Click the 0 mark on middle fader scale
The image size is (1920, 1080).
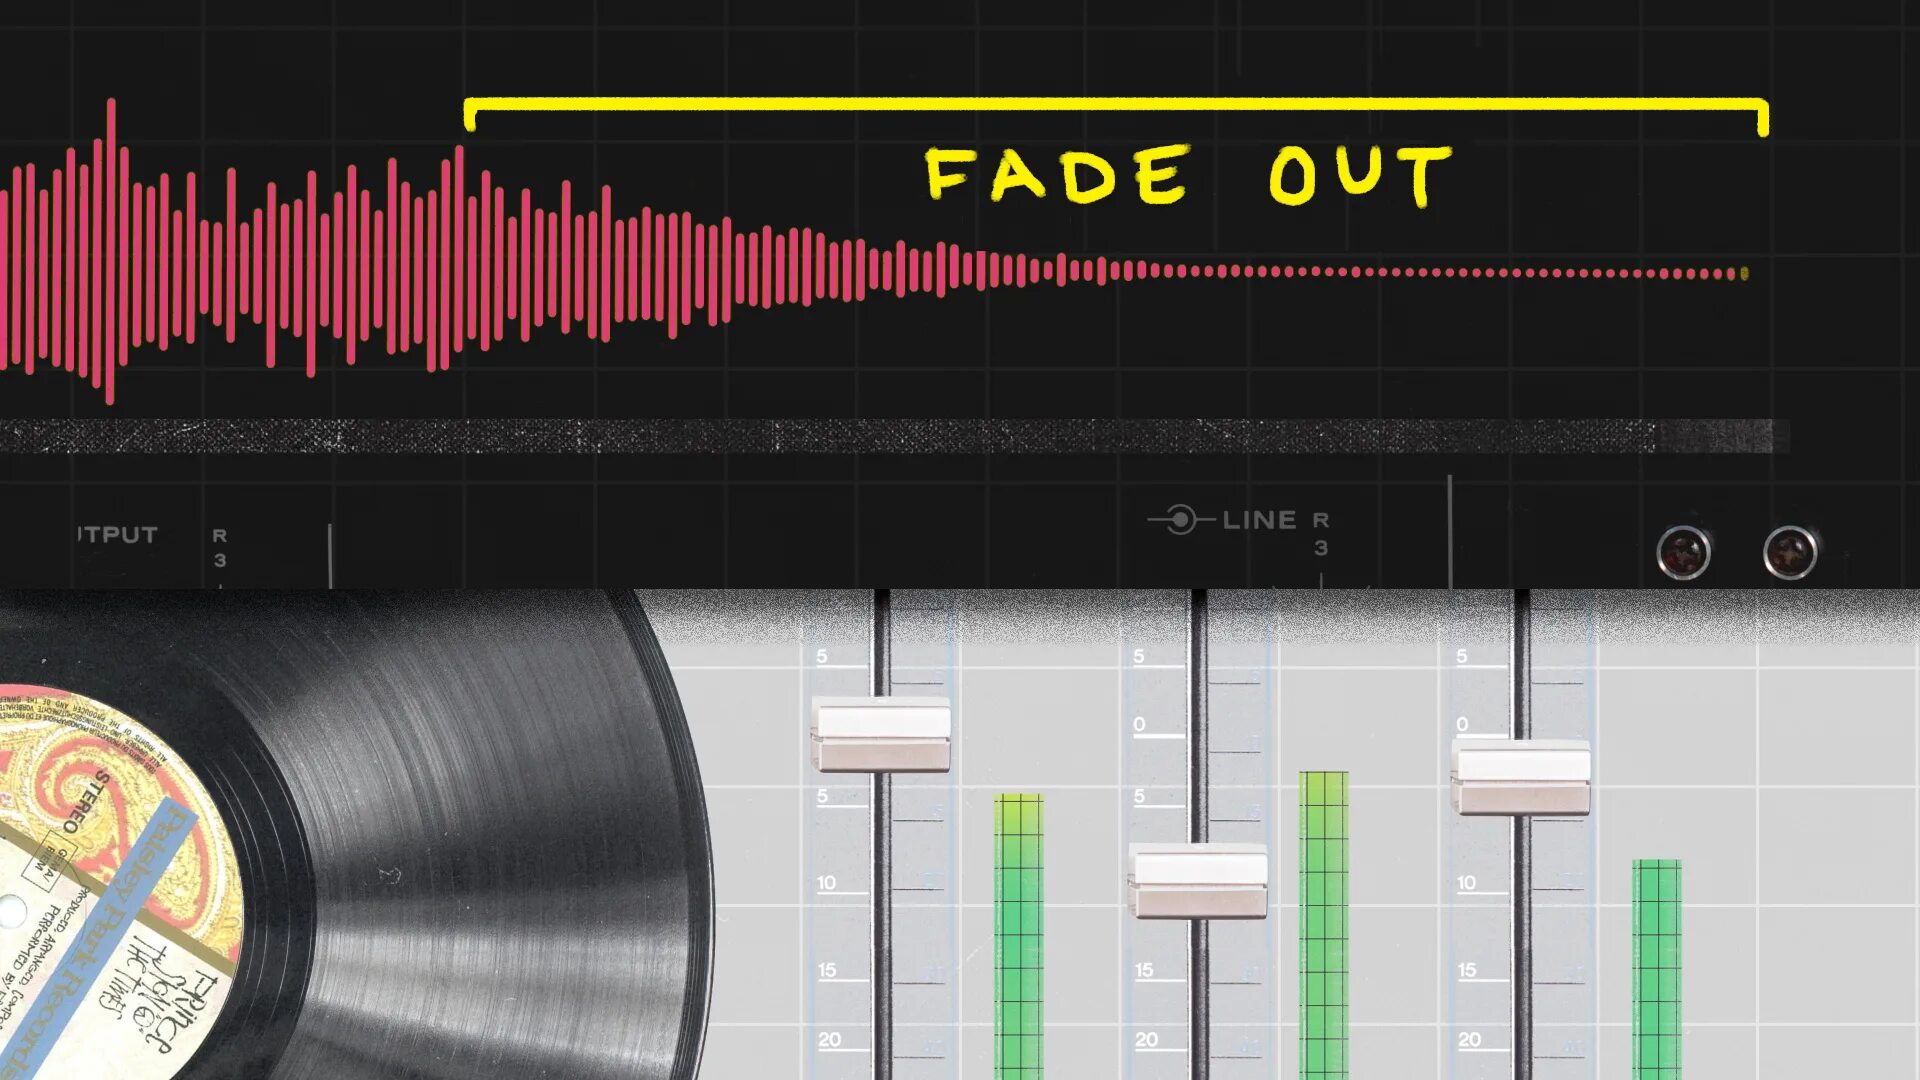coord(1139,724)
